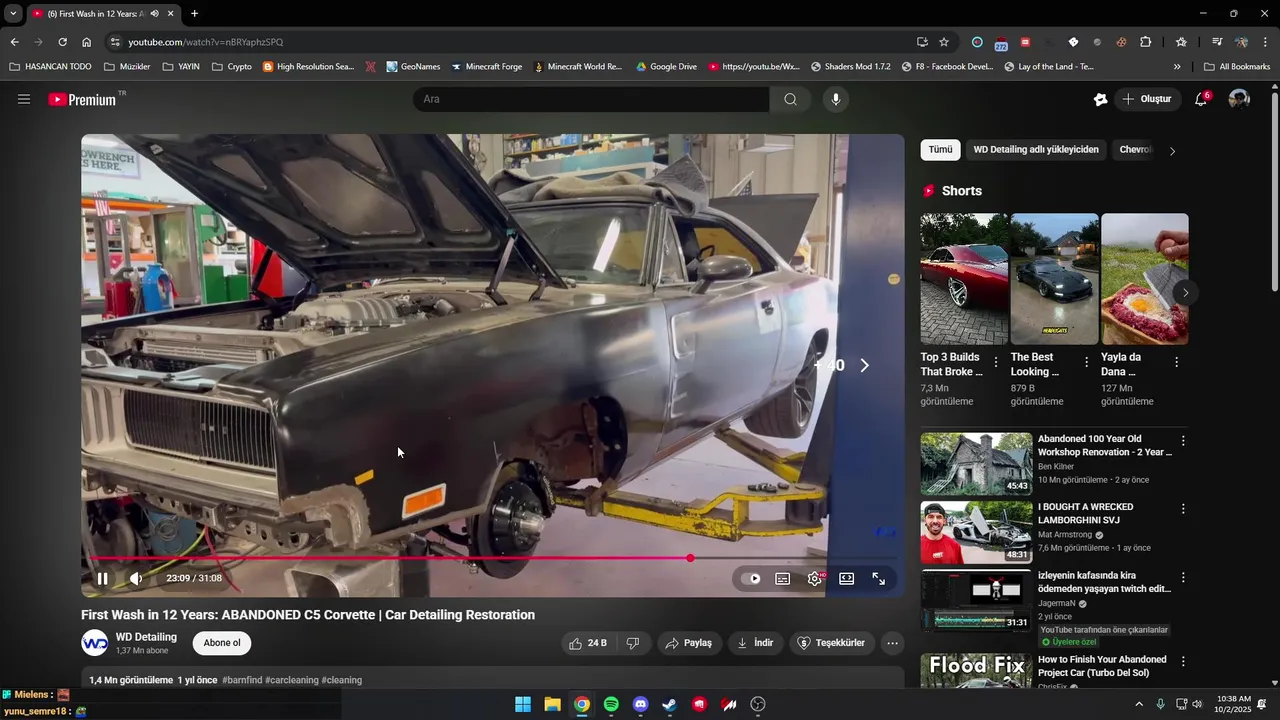1280x720 pixels.
Task: Open Spotify from the Windows taskbar
Action: tap(611, 704)
